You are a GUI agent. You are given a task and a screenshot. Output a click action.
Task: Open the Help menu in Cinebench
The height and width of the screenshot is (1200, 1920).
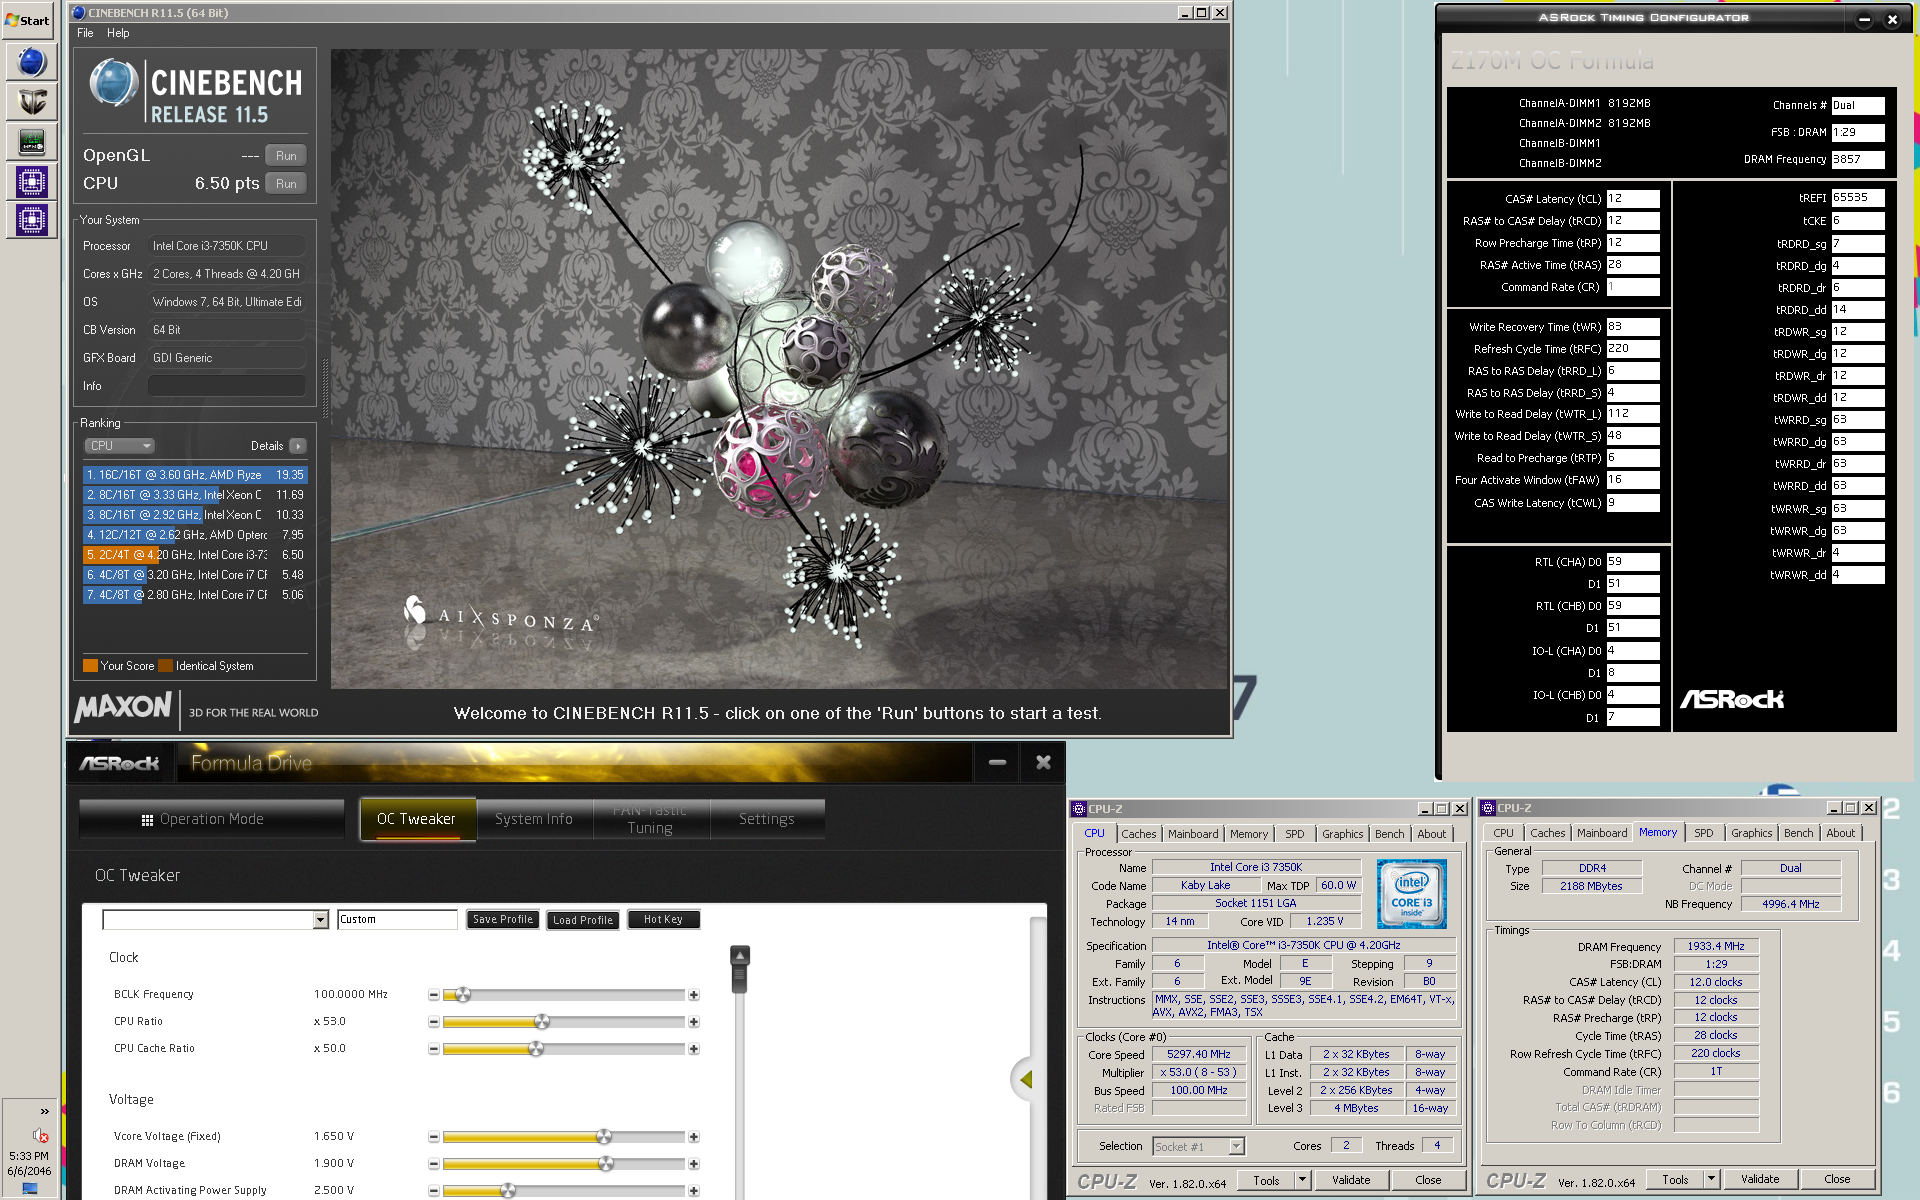point(118,33)
